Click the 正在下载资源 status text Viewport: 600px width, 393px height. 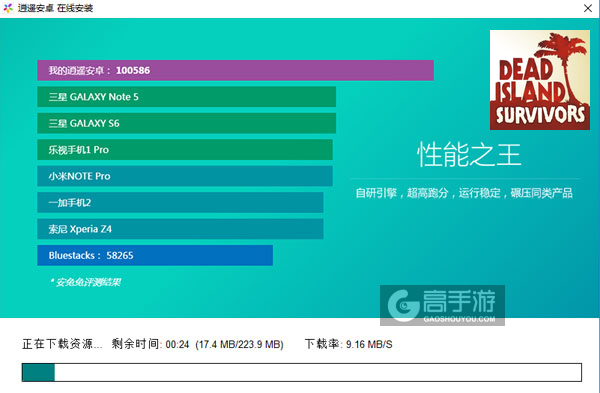(62, 344)
